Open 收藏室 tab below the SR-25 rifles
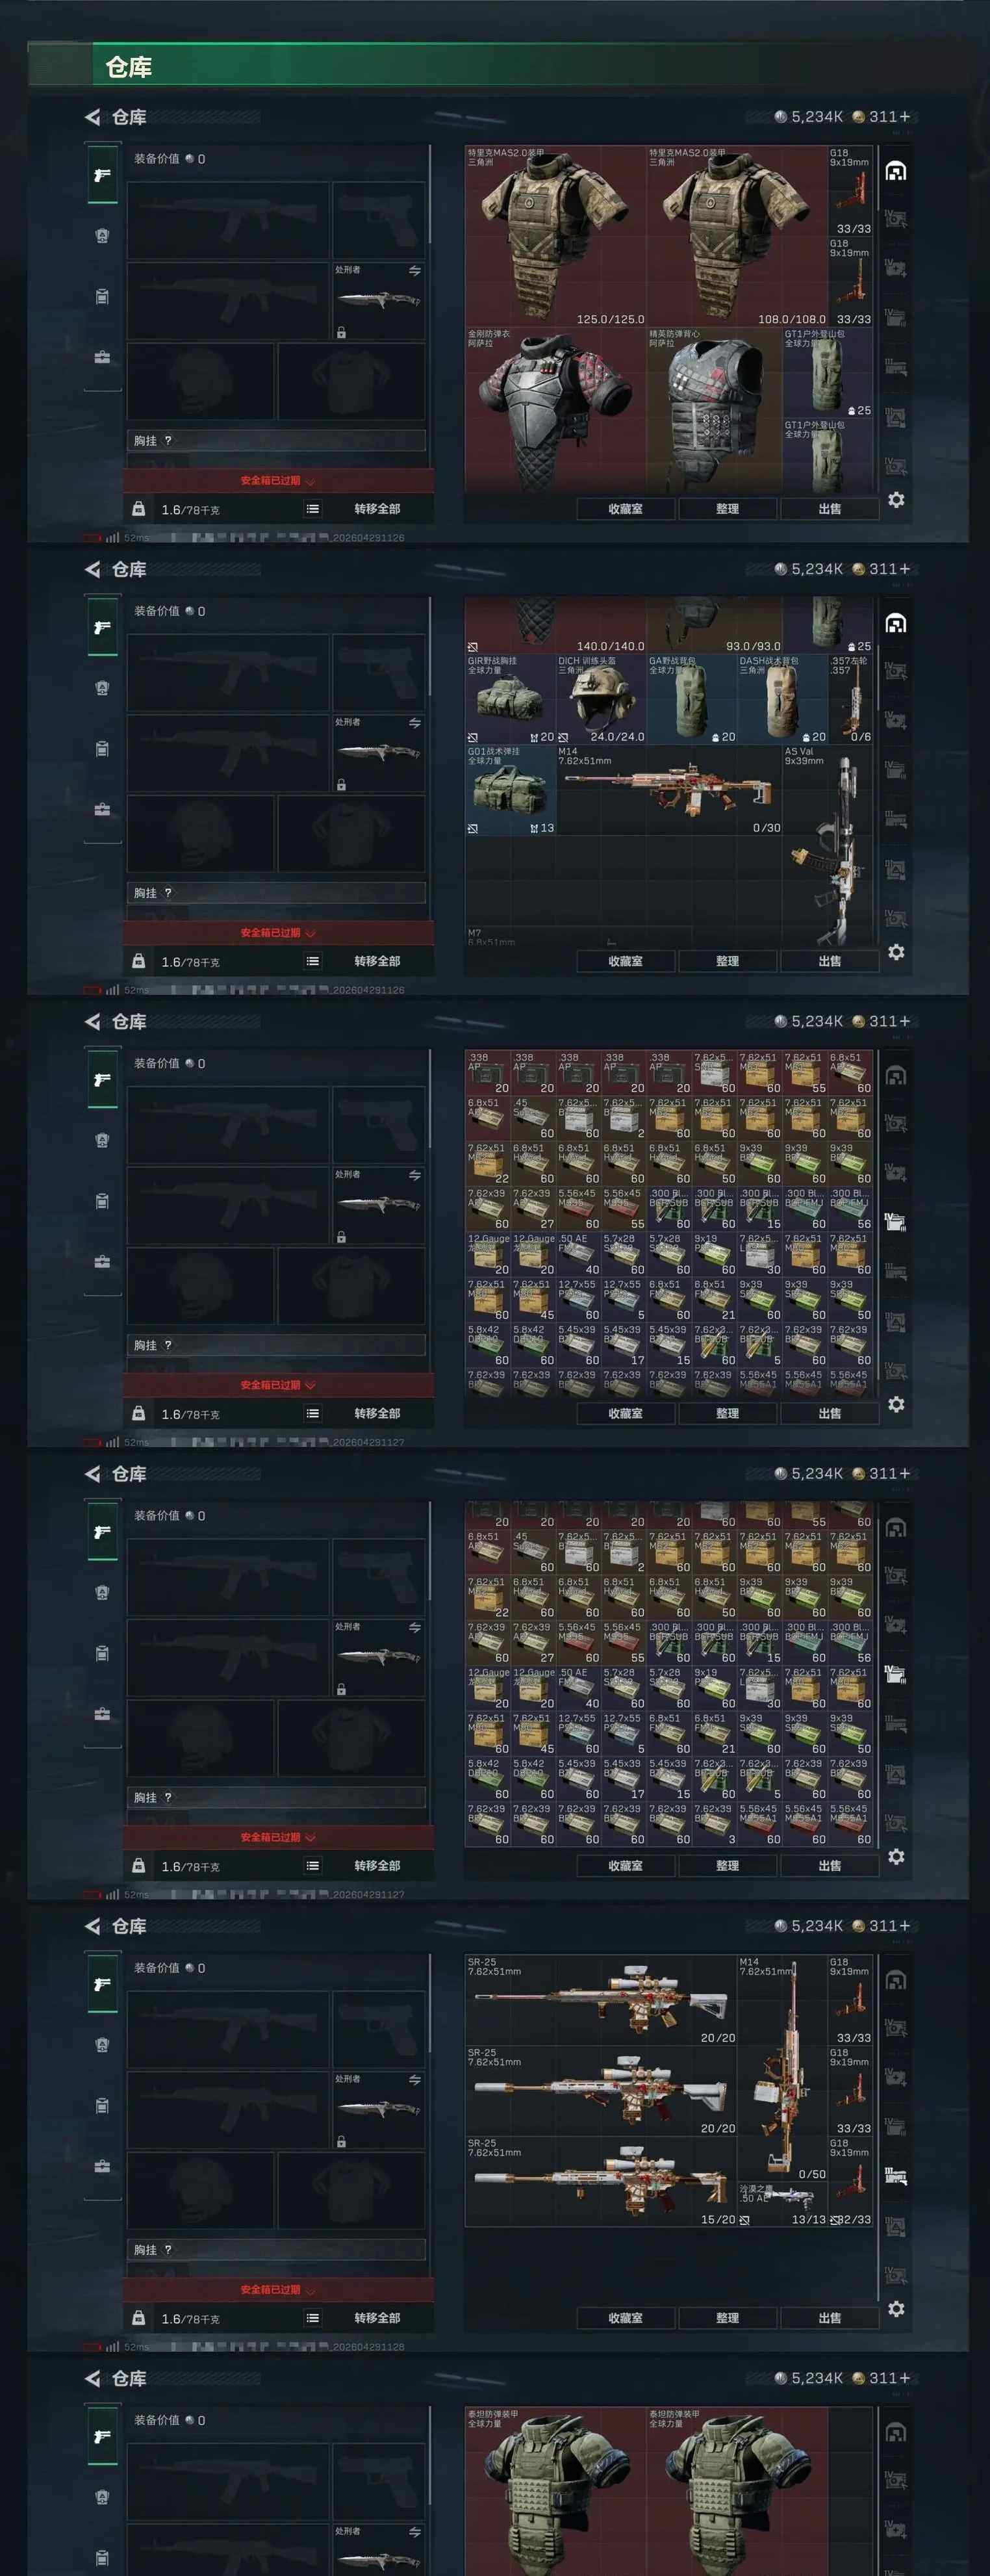Image resolution: width=990 pixels, height=2576 pixels. pos(626,2318)
